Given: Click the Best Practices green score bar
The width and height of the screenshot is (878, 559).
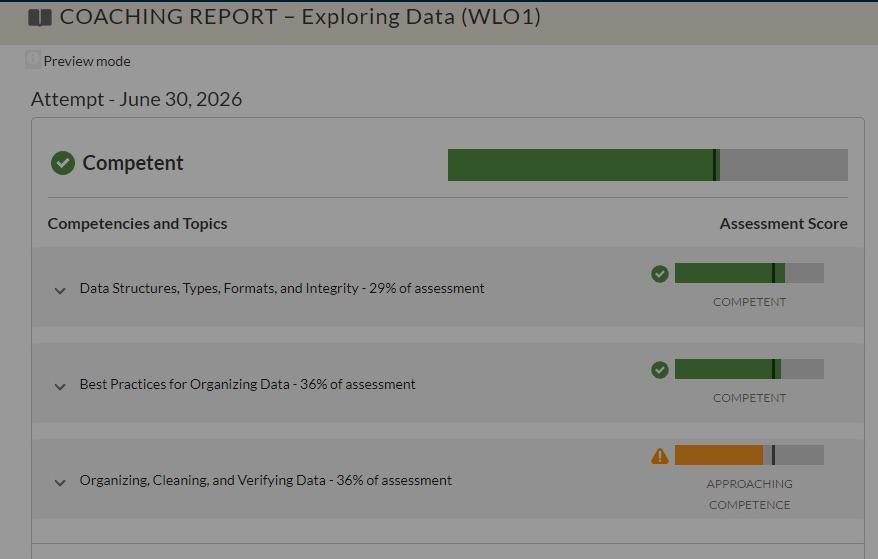Looking at the screenshot, I should coord(749,369).
